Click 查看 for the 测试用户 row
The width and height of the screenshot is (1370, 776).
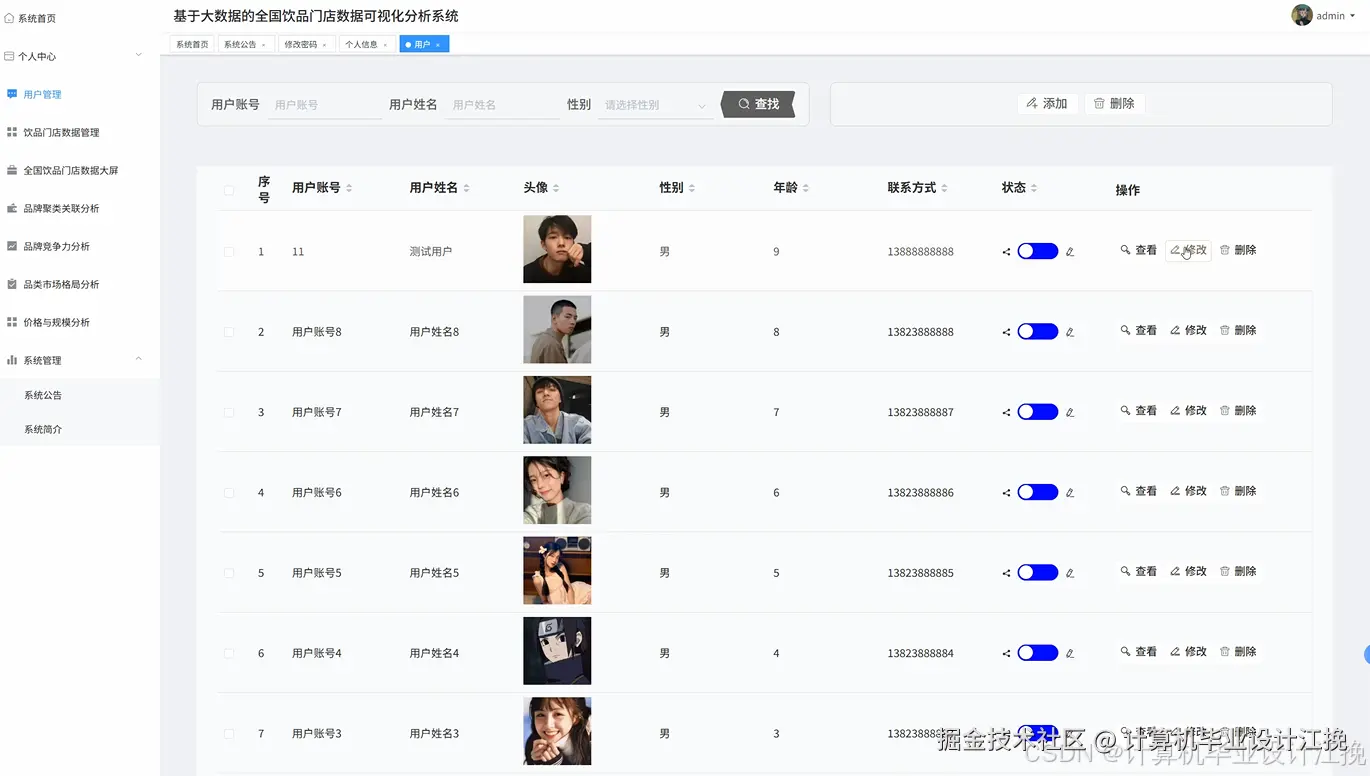pyautogui.click(x=1138, y=250)
